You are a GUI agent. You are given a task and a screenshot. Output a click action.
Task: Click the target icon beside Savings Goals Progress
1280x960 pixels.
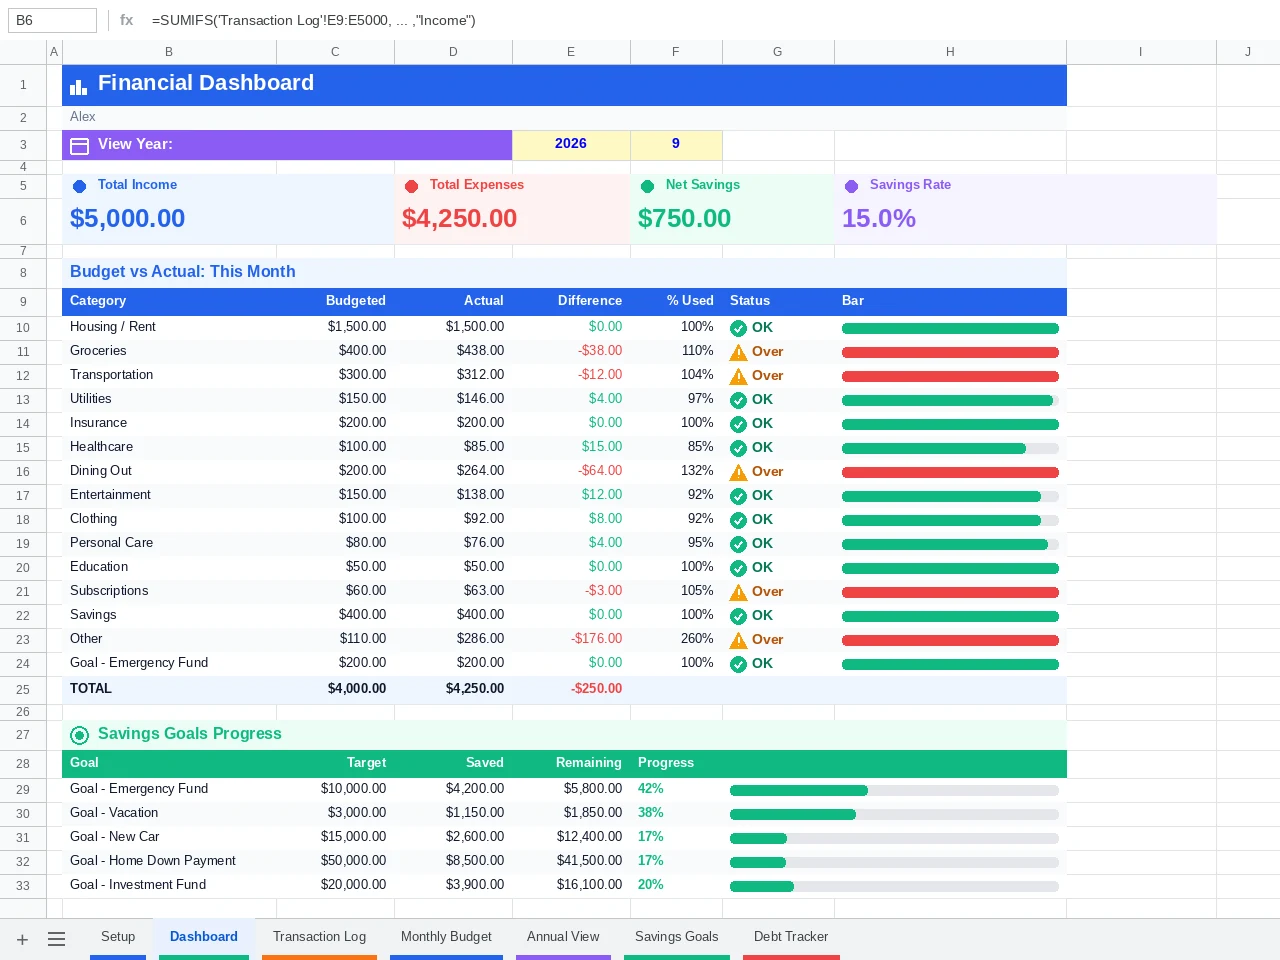[80, 735]
